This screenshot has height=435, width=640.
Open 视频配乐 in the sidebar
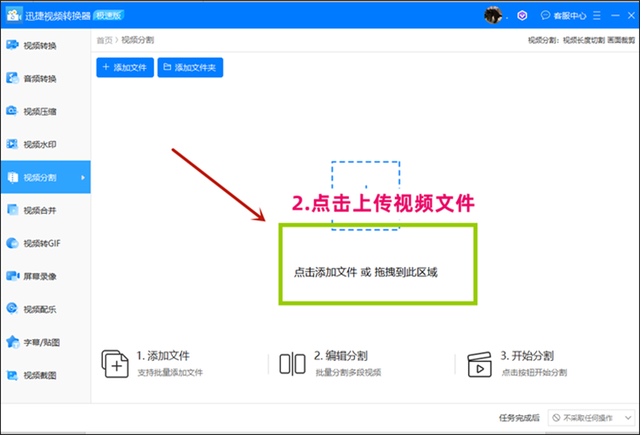(x=40, y=309)
